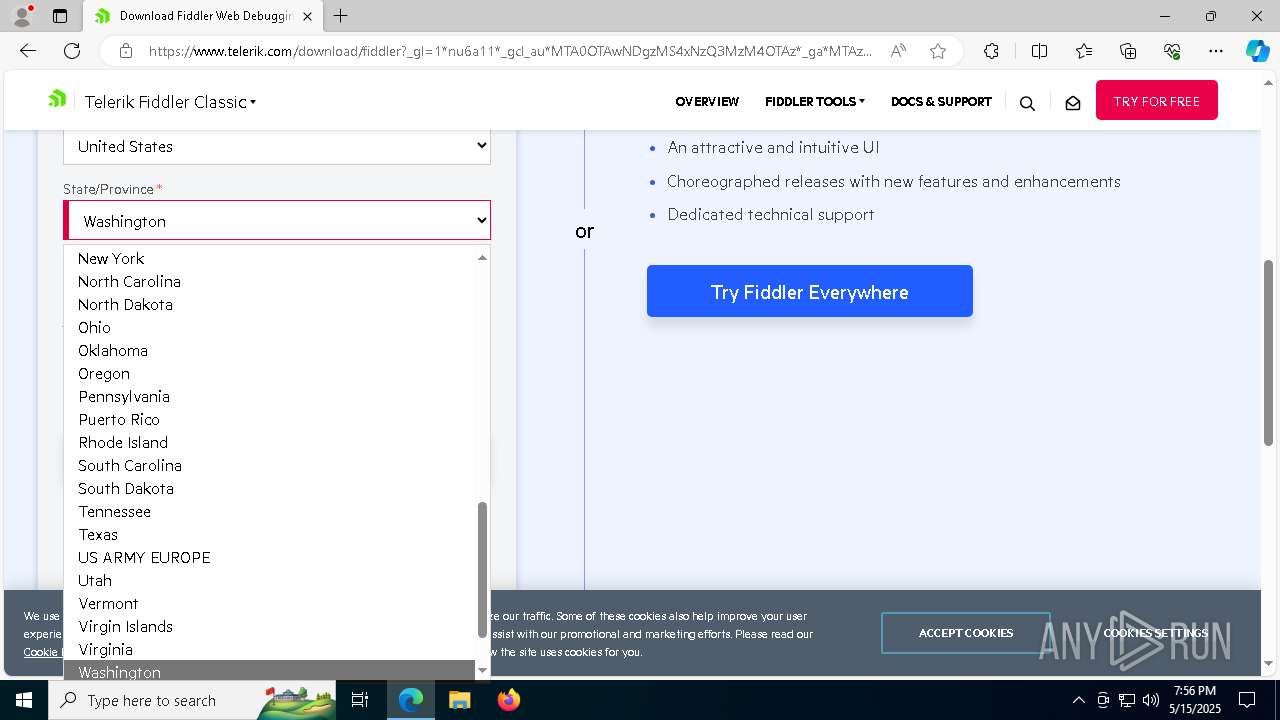Expand Telerik Fiddler Classic product dropdown
The image size is (1280, 720).
170,102
